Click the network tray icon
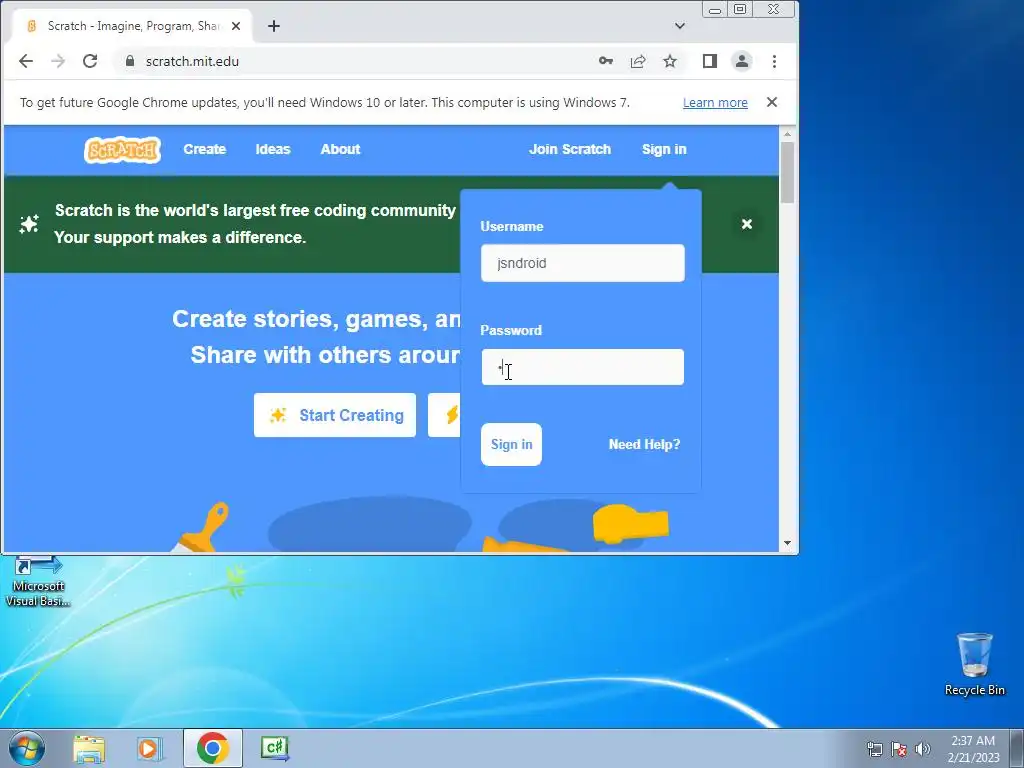This screenshot has height=768, width=1024. click(x=874, y=749)
